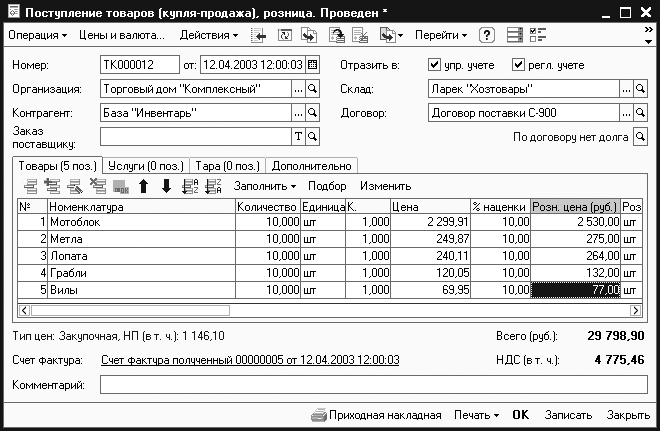This screenshot has height=431, width=660.
Task: Open the contract debt magnifier button
Action: (640, 136)
